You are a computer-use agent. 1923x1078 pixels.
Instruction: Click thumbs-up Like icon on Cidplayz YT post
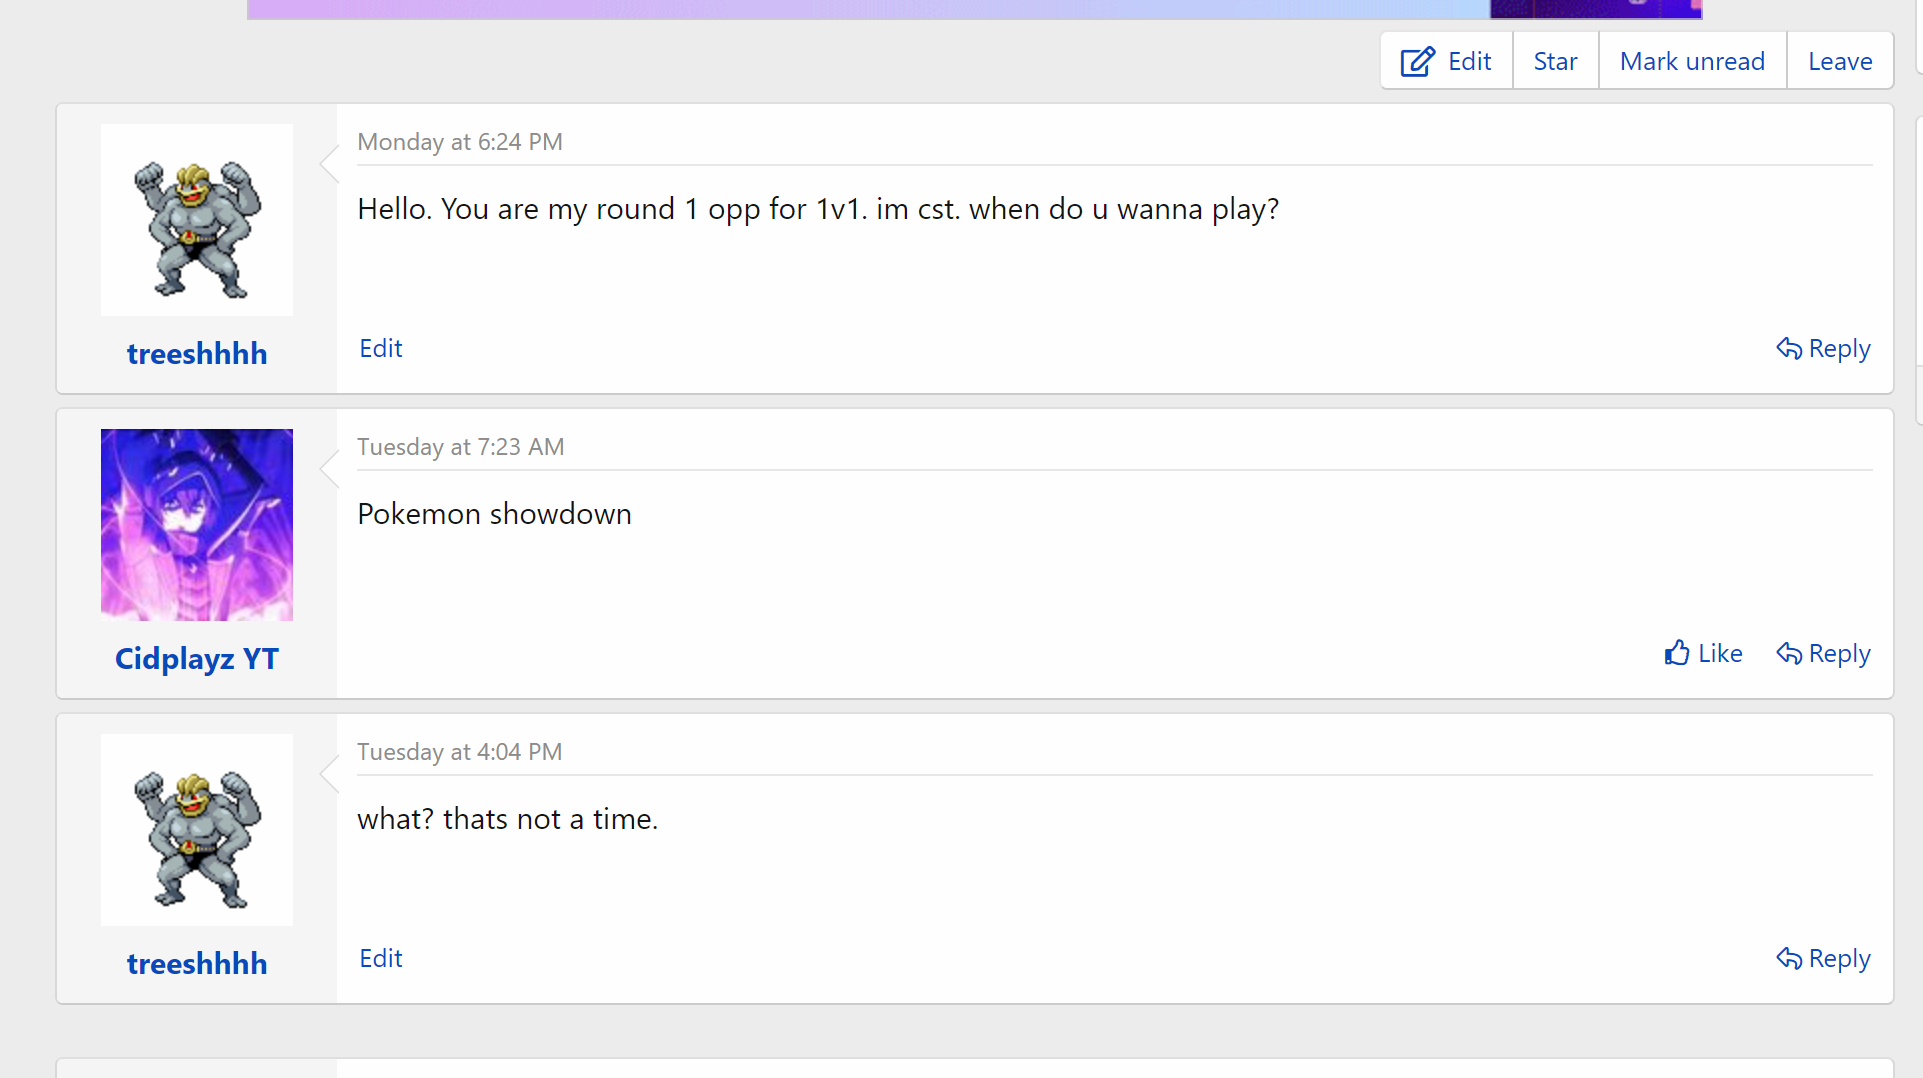click(1677, 653)
